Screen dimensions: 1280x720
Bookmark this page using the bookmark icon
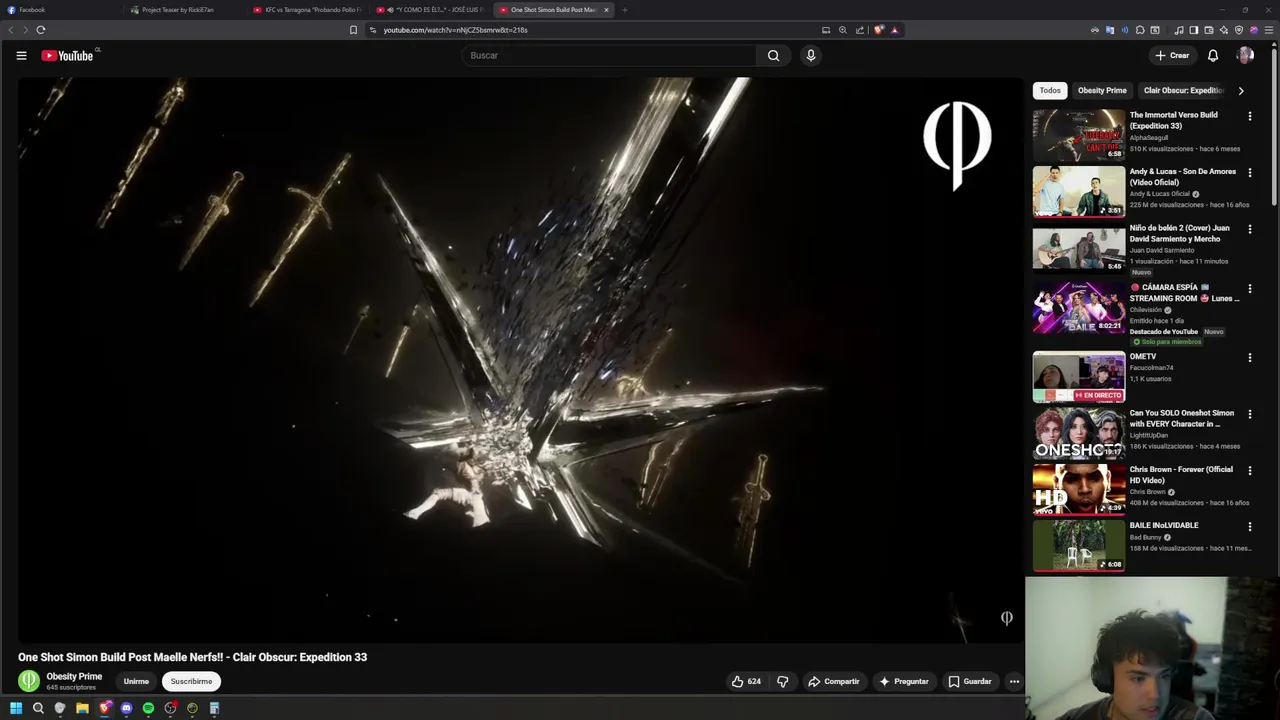click(x=353, y=30)
